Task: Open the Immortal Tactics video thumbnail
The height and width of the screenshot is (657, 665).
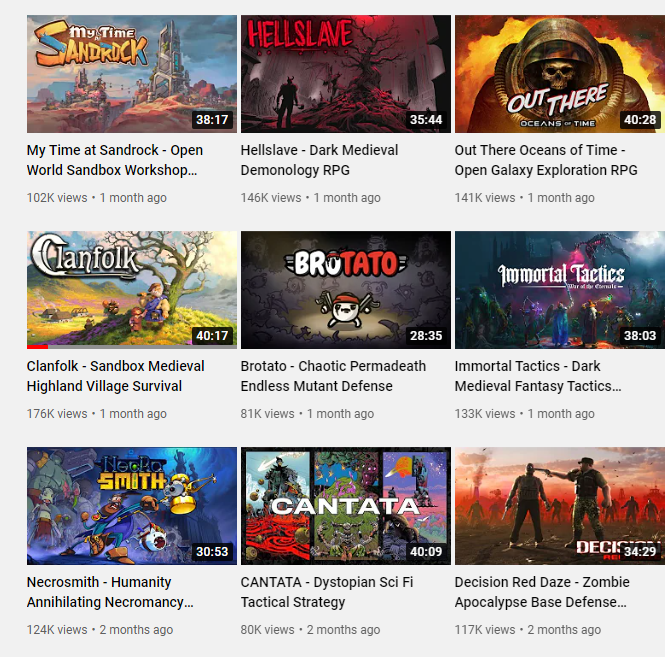Action: click(x=560, y=290)
